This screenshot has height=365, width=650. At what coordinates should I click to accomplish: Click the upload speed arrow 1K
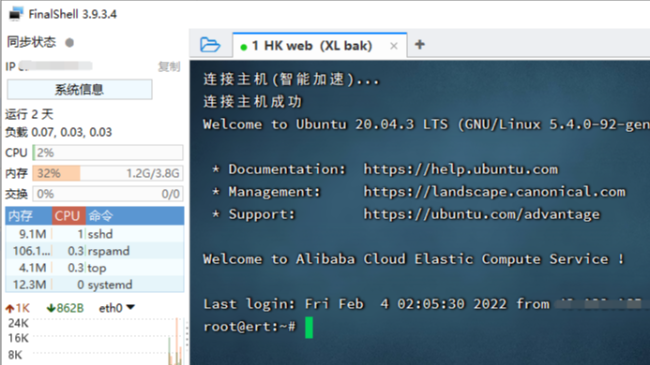click(x=17, y=308)
